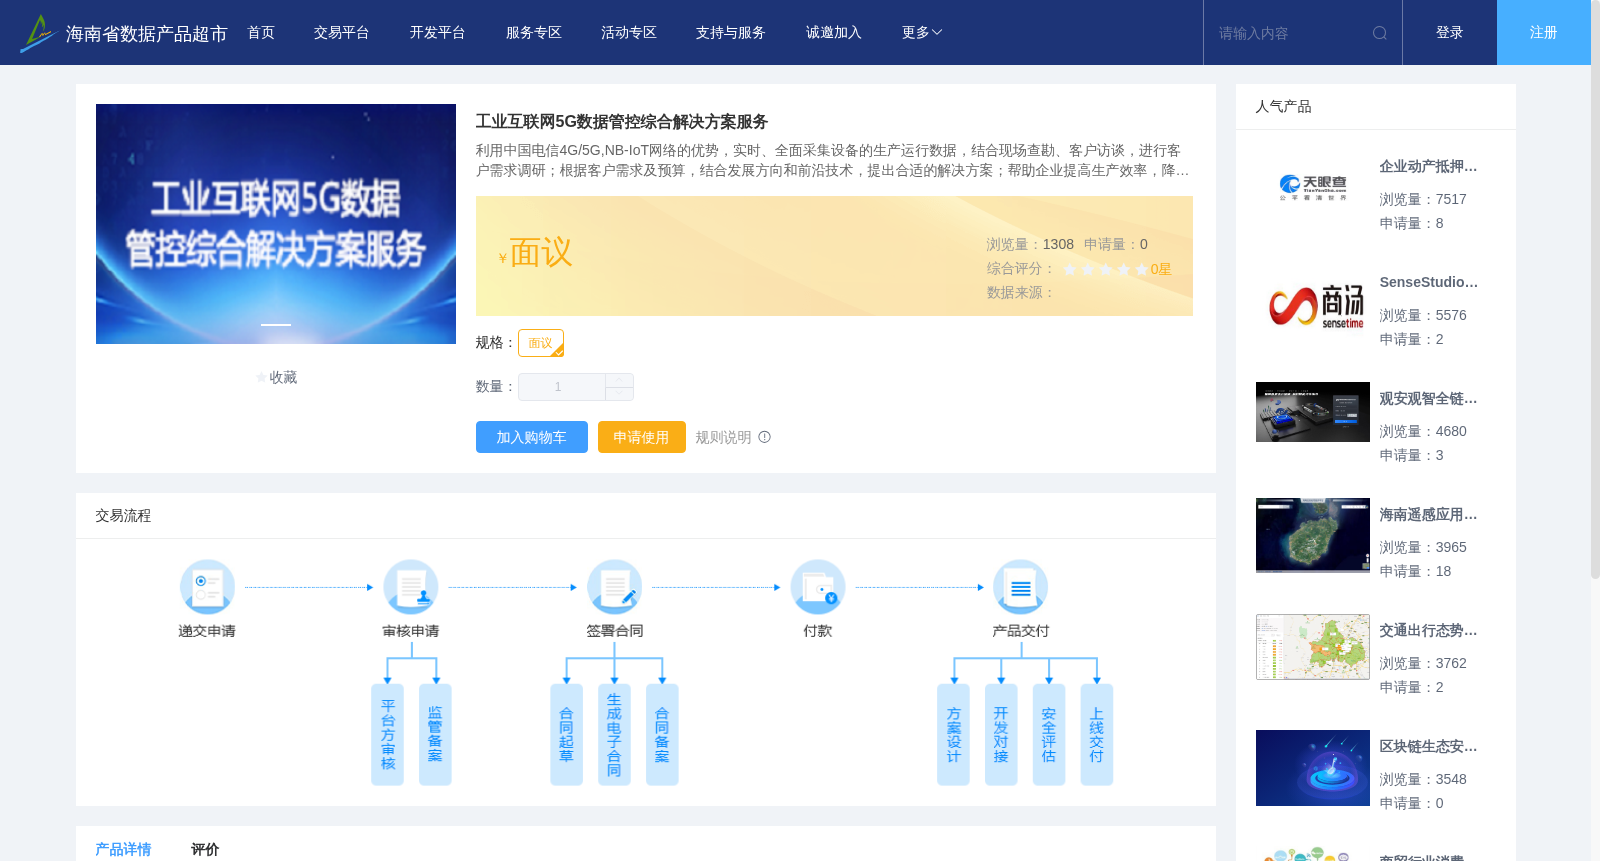The image size is (1600, 861).
Task: Click the 付款 step icon
Action: tap(818, 587)
